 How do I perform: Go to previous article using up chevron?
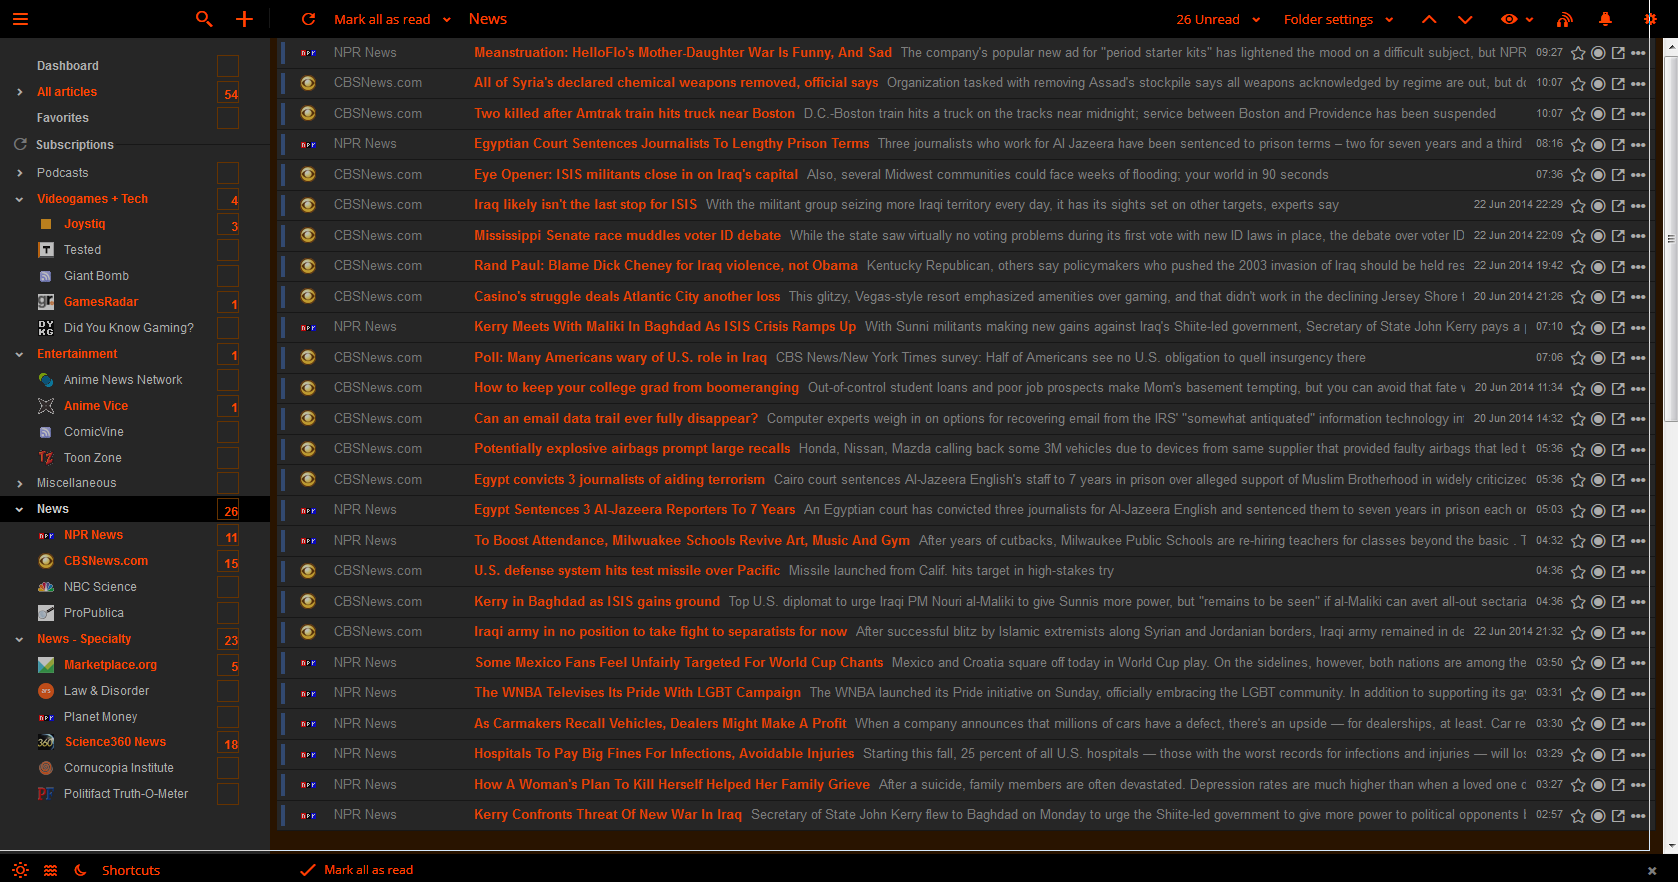(1429, 19)
